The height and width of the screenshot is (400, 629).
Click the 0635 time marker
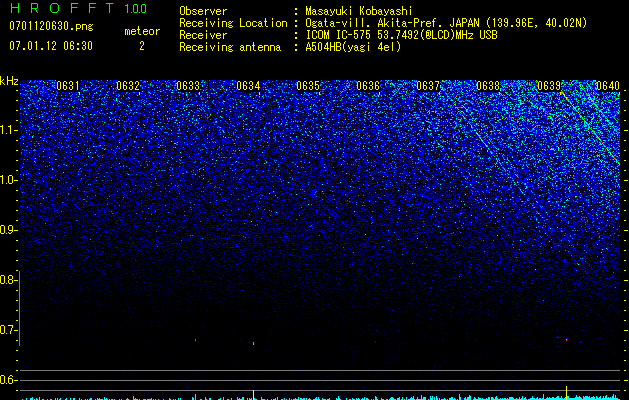point(308,86)
